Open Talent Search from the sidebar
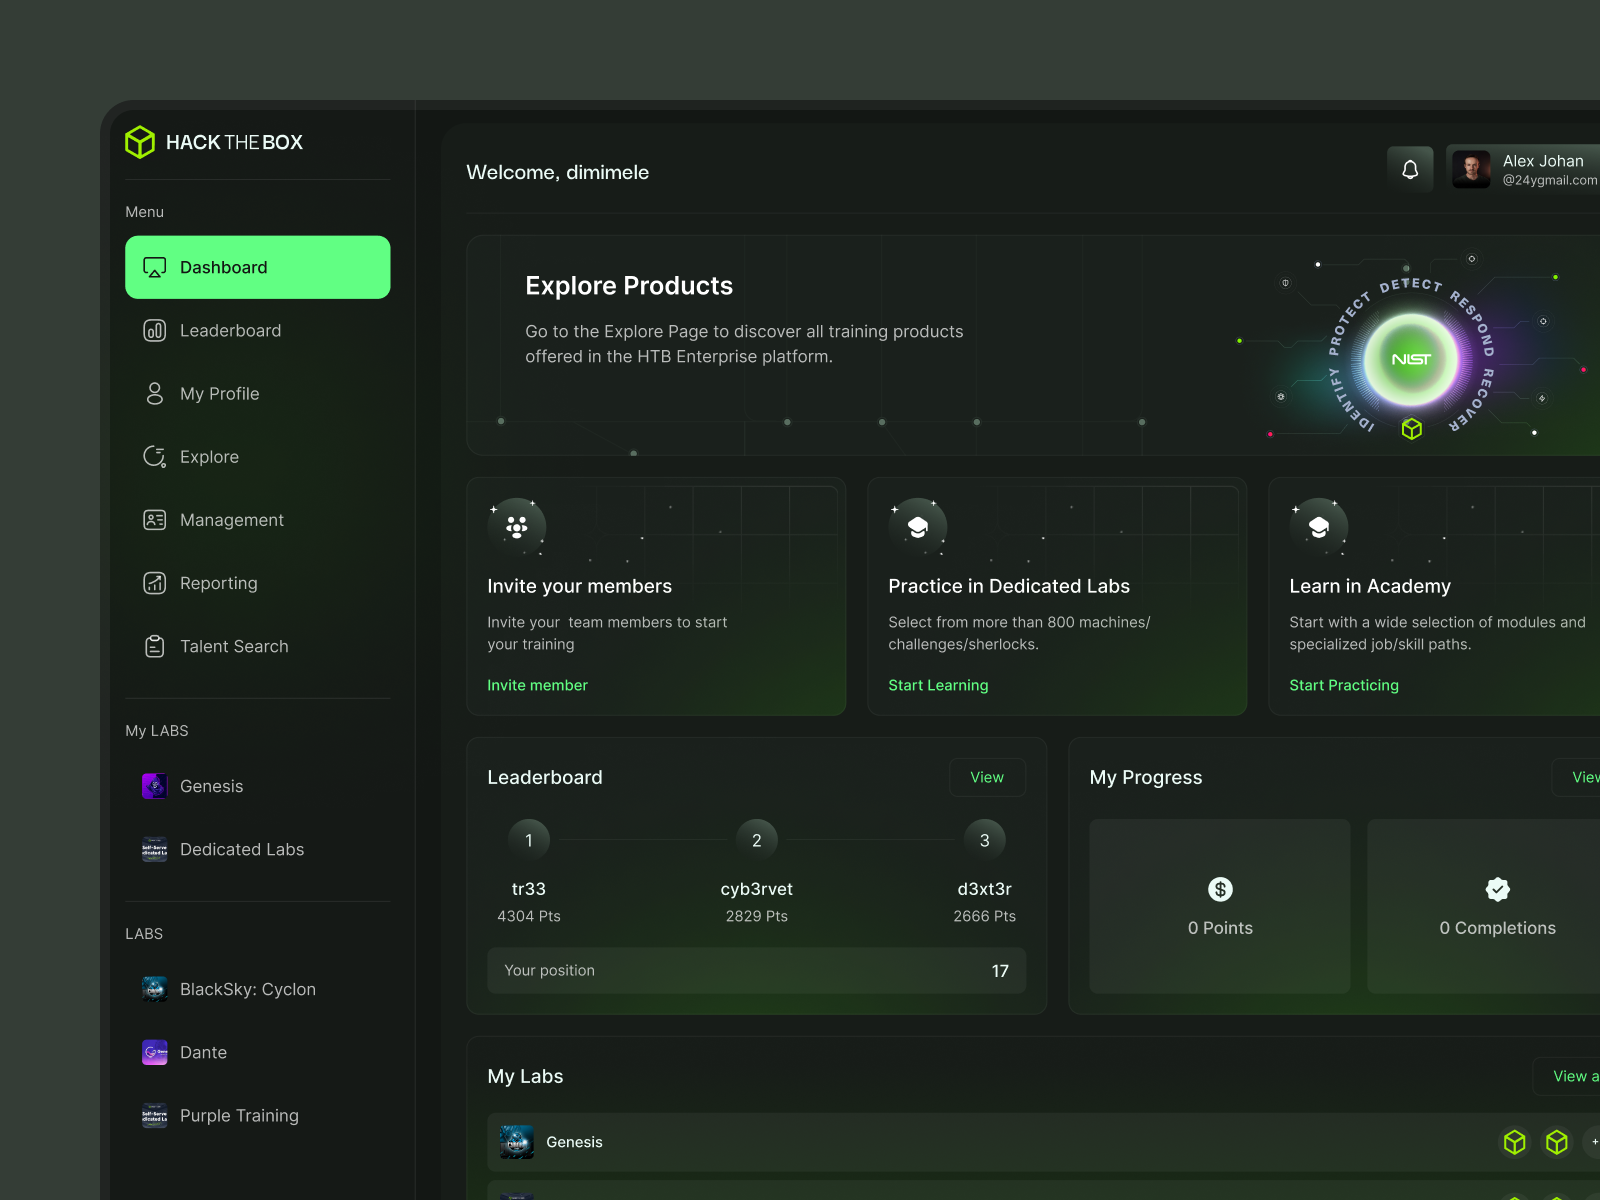The width and height of the screenshot is (1600, 1200). pos(233,647)
